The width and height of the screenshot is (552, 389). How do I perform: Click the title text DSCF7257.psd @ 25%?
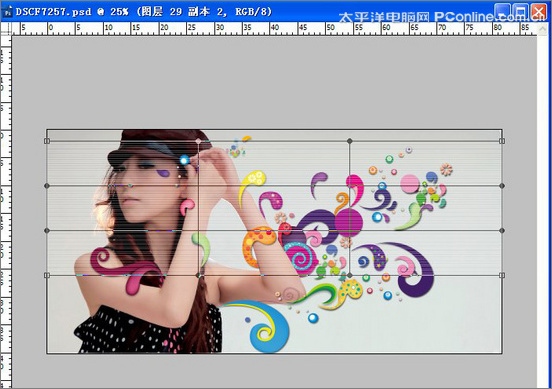point(72,12)
